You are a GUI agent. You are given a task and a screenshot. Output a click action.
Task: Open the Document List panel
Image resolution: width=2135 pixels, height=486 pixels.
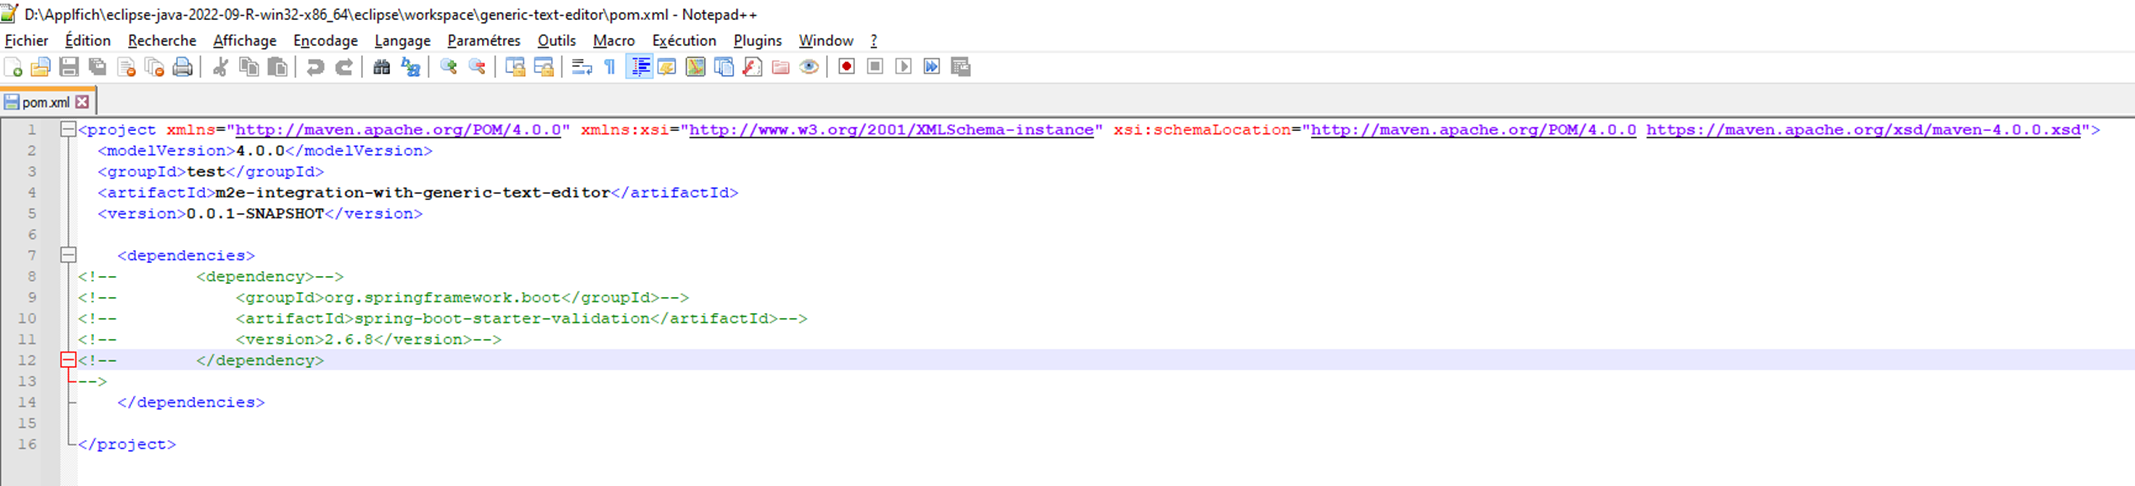click(x=724, y=67)
